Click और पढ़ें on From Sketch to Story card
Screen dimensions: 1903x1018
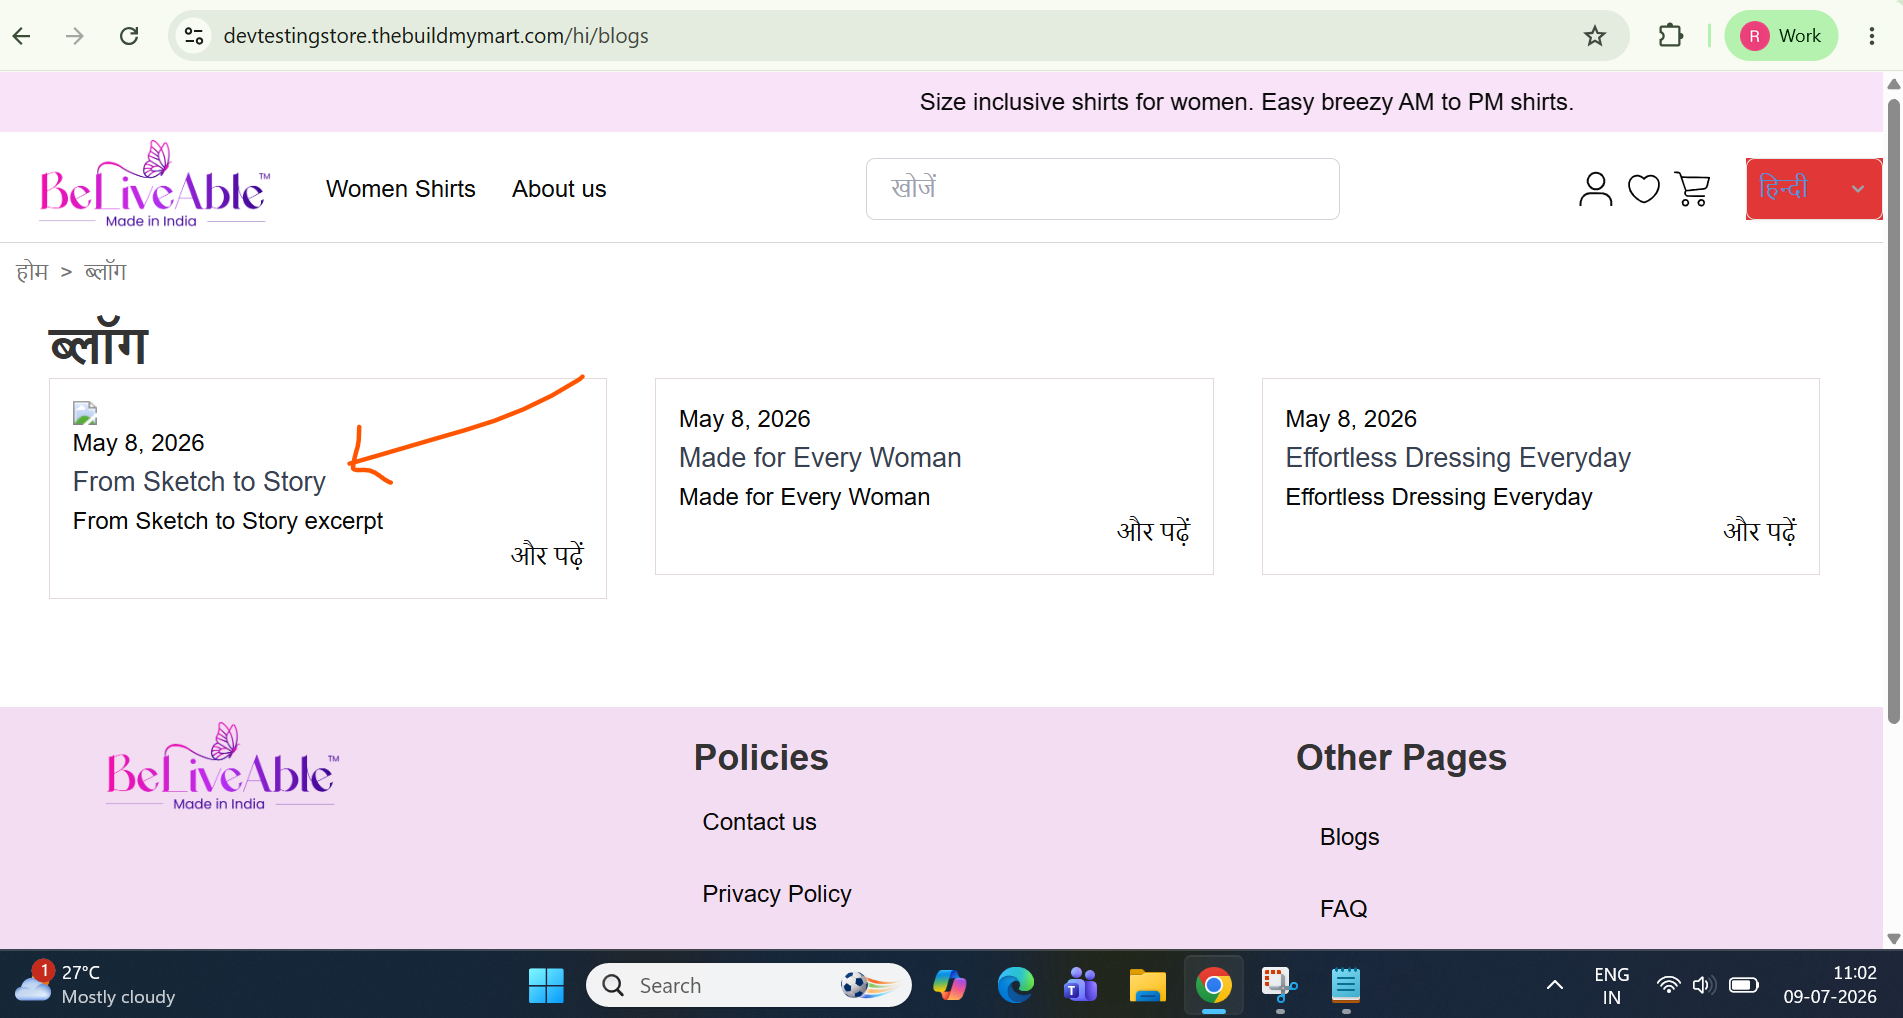547,555
